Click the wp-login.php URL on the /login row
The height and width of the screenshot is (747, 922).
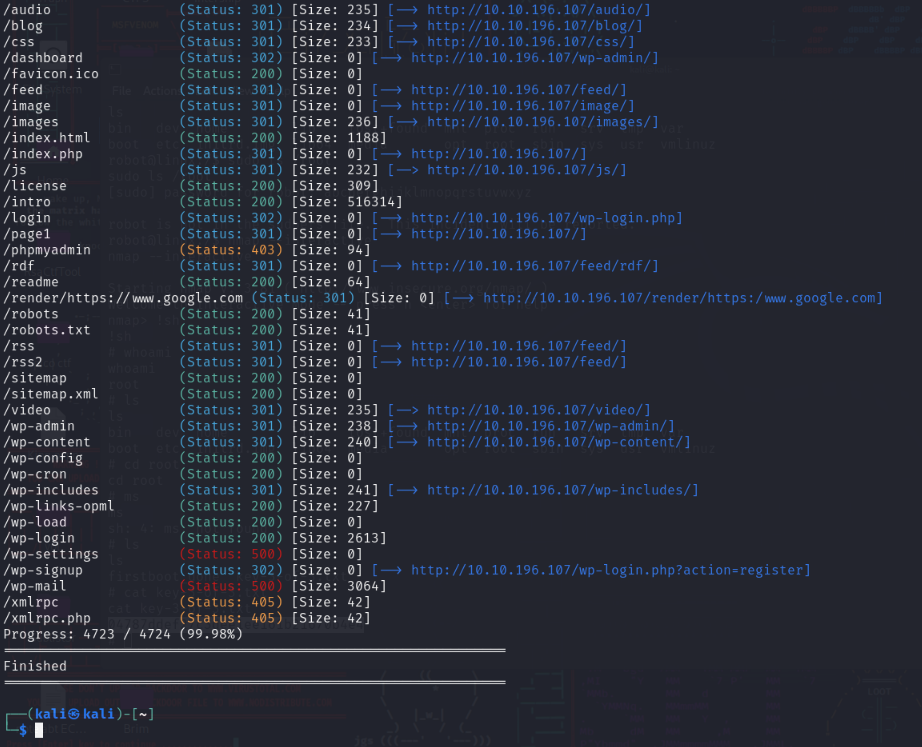point(544,218)
